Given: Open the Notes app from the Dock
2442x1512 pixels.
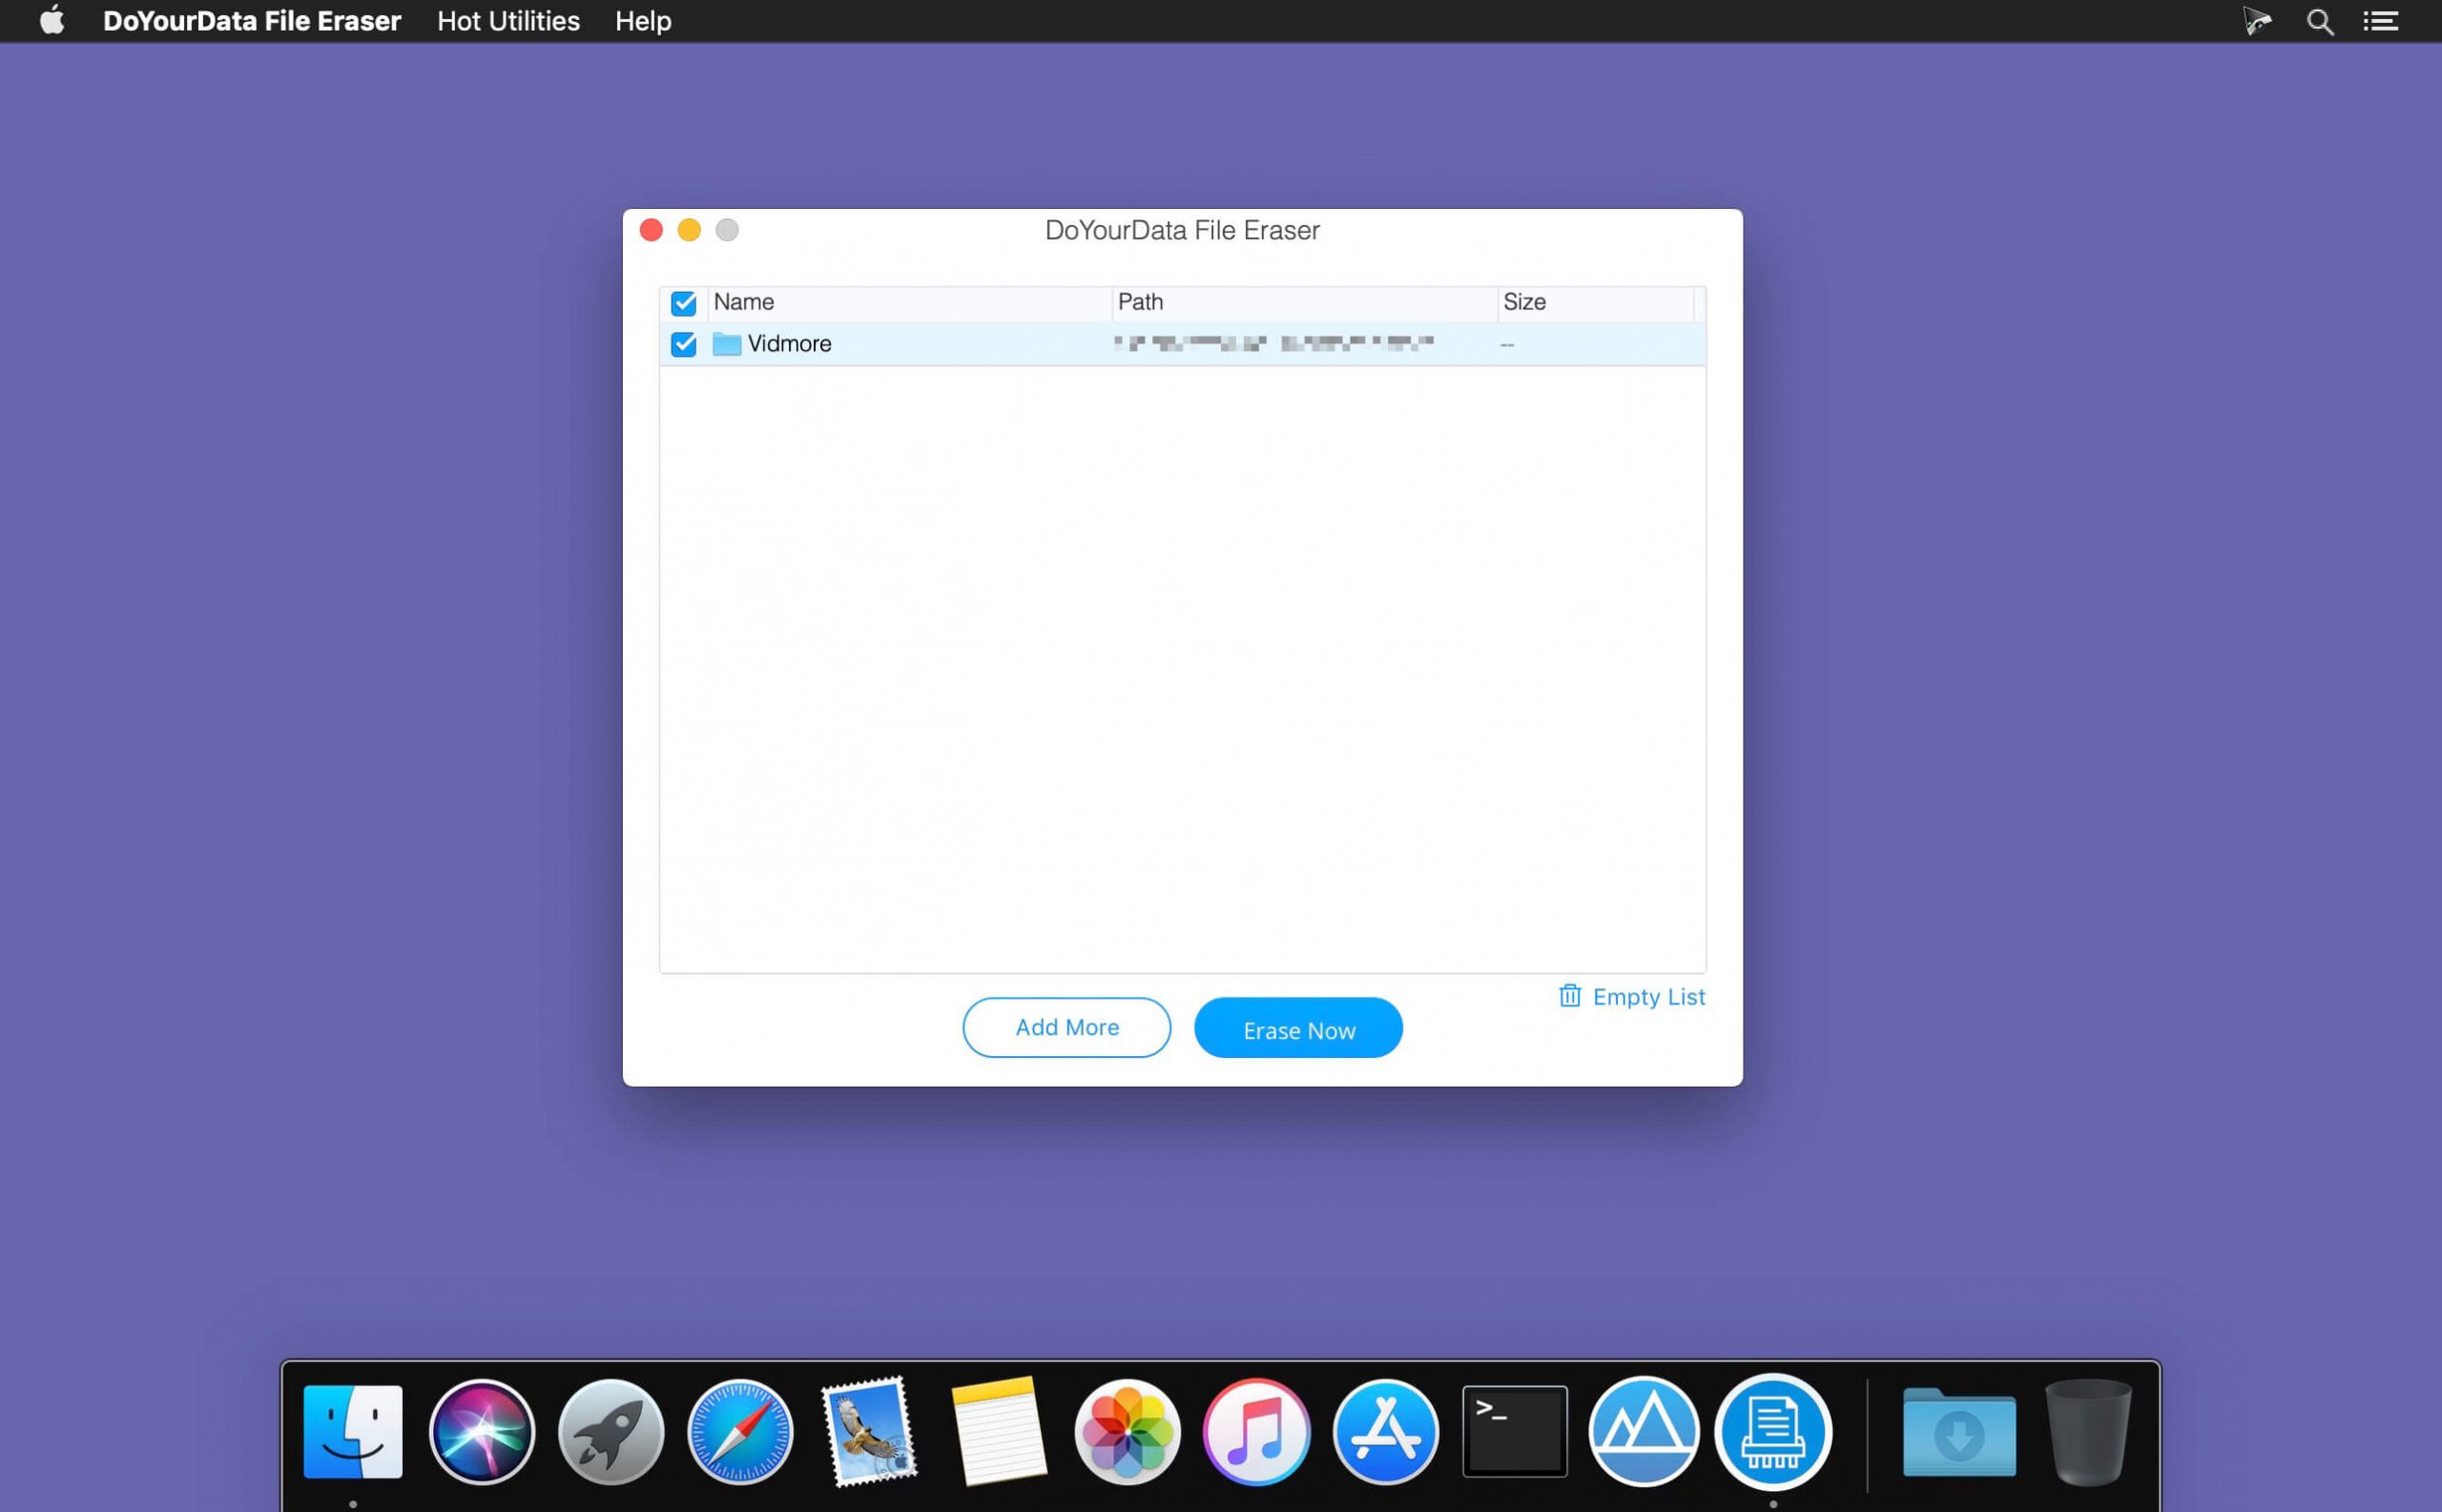Looking at the screenshot, I should pos(997,1432).
